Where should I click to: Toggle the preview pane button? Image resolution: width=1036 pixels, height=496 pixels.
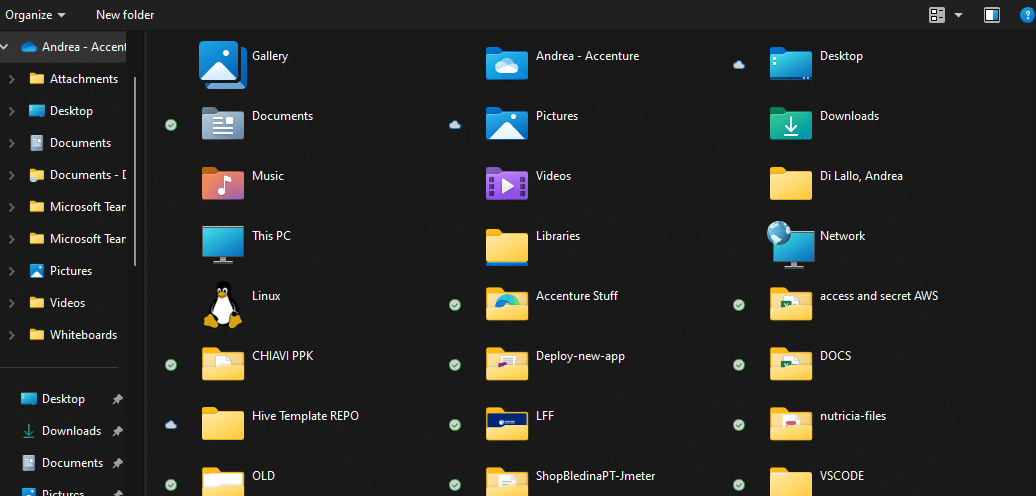(x=992, y=15)
